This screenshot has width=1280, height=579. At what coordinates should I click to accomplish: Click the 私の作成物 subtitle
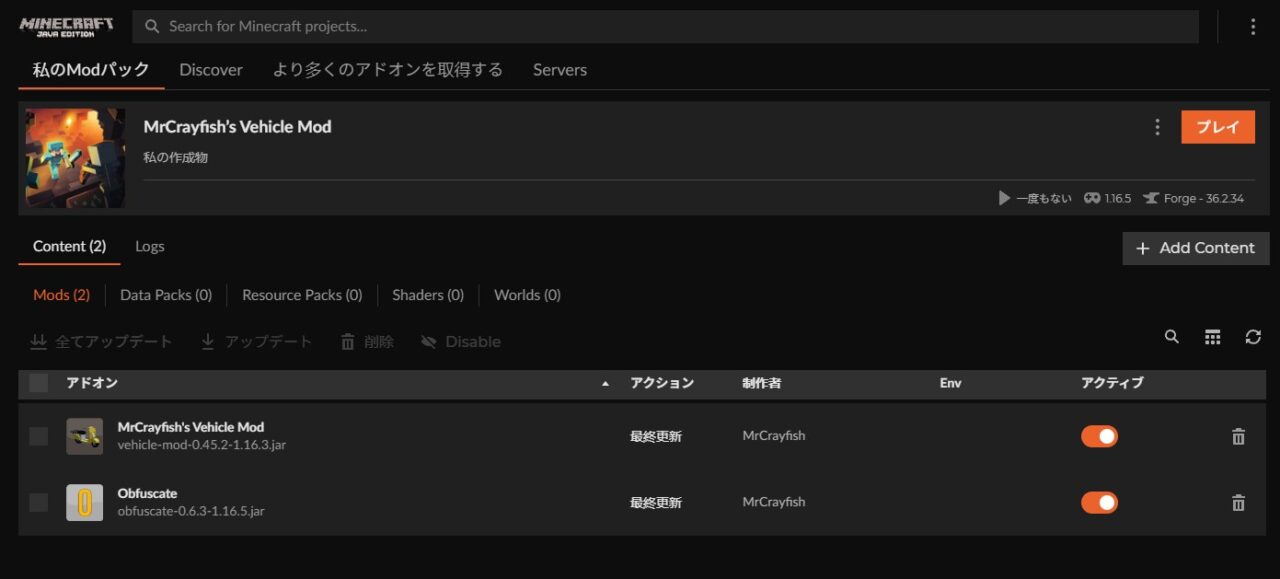click(176, 157)
